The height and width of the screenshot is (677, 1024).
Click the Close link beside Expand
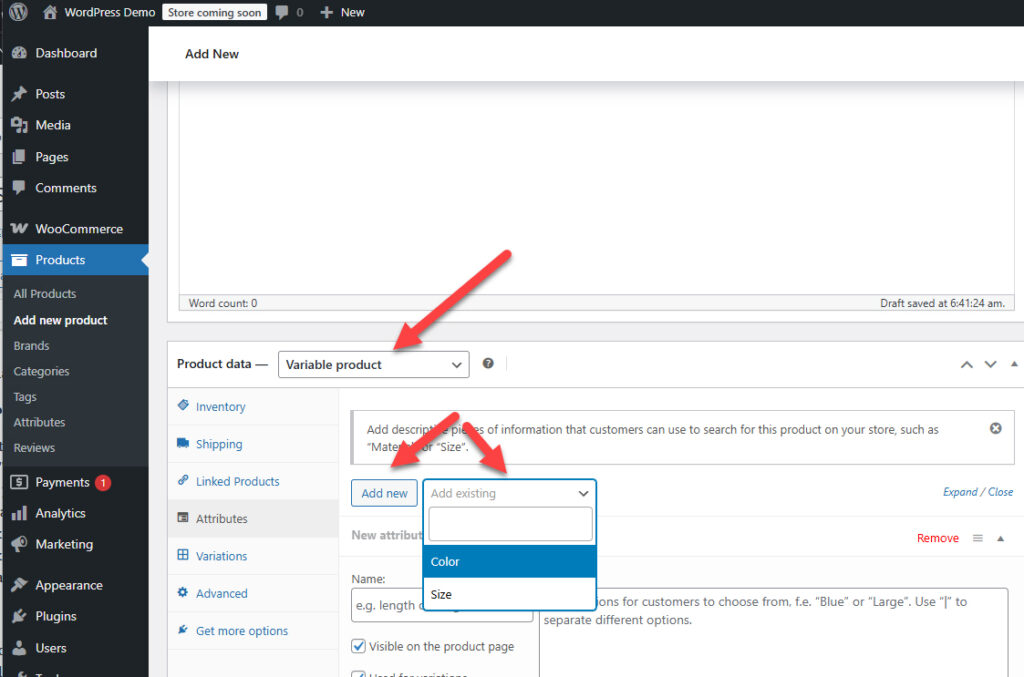tap(1000, 492)
